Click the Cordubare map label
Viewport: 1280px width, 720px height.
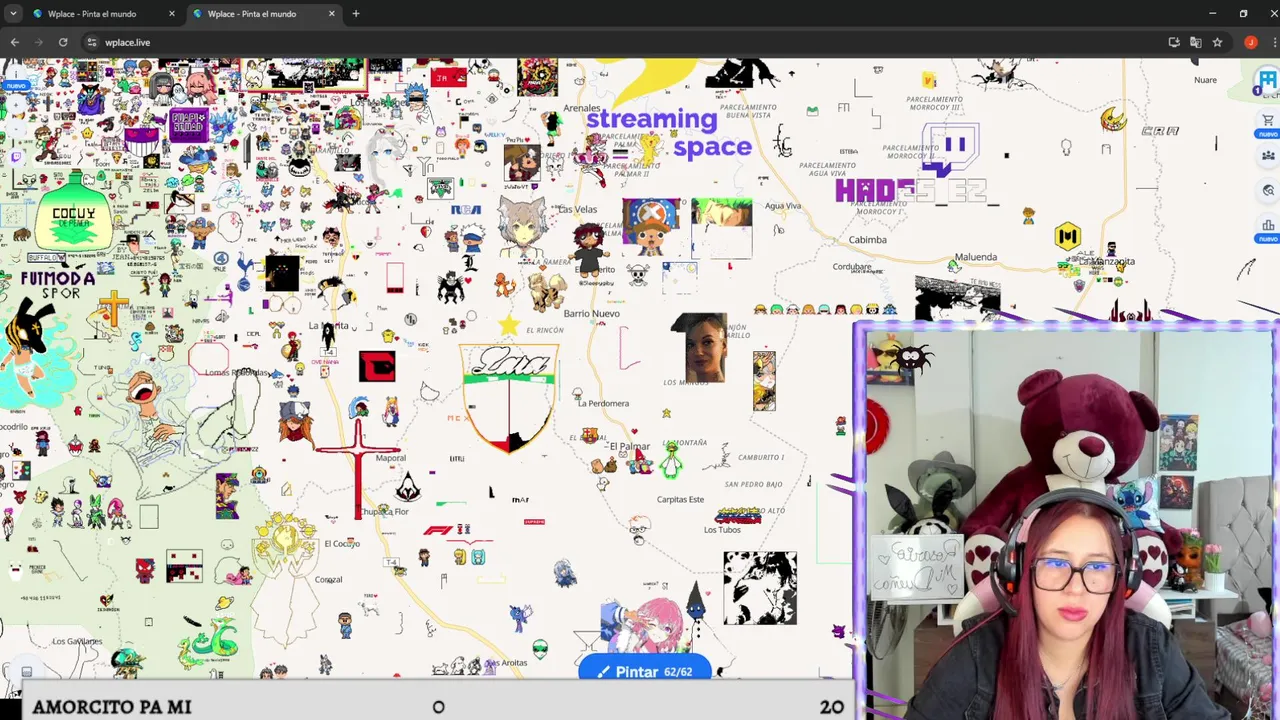pos(852,267)
